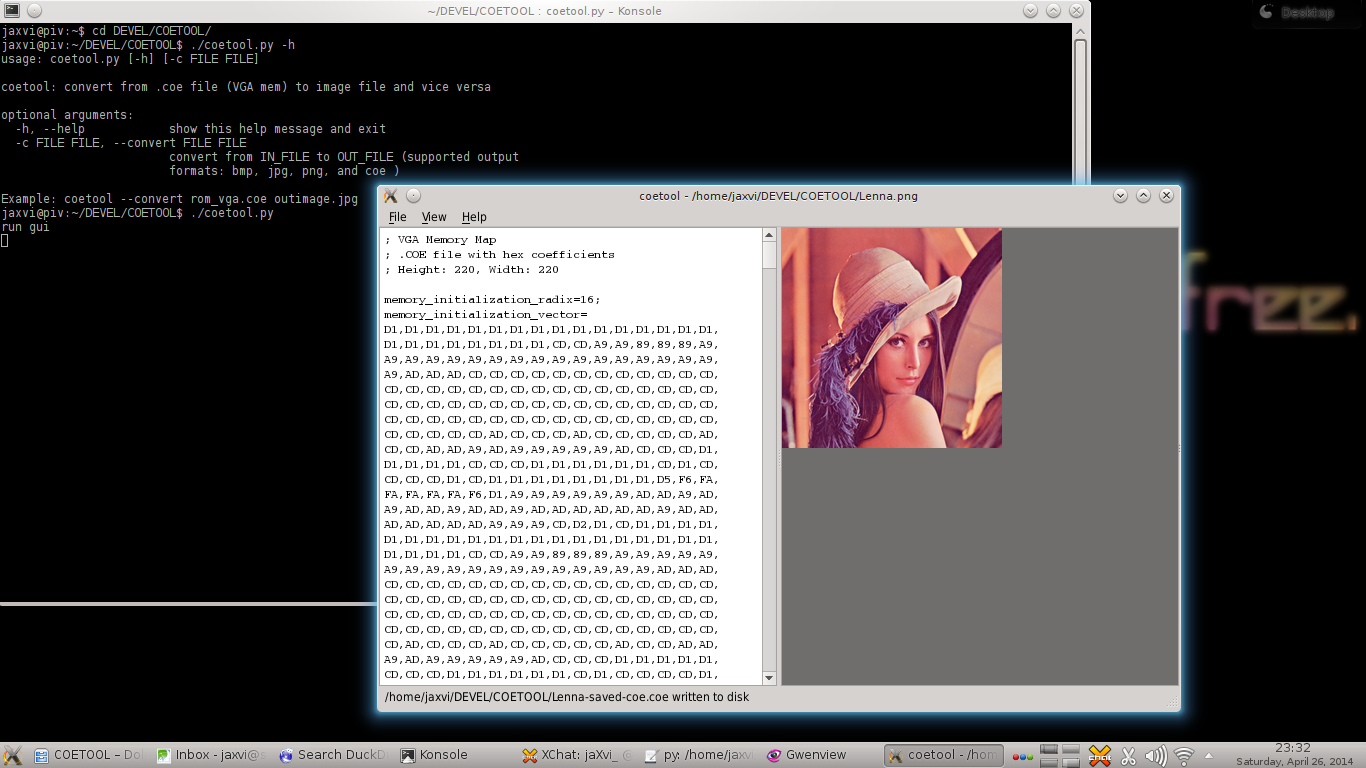Click the scroll-up arrow of the COE text pane
1366x768 pixels.
[x=769, y=235]
